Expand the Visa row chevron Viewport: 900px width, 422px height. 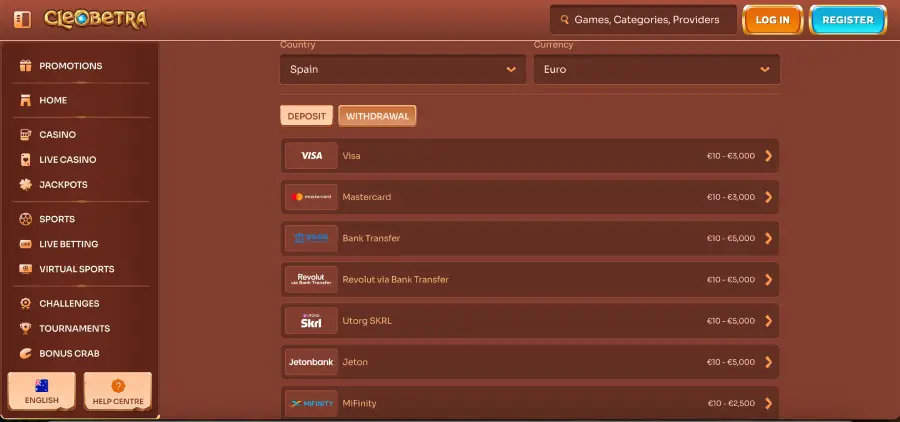(x=769, y=156)
